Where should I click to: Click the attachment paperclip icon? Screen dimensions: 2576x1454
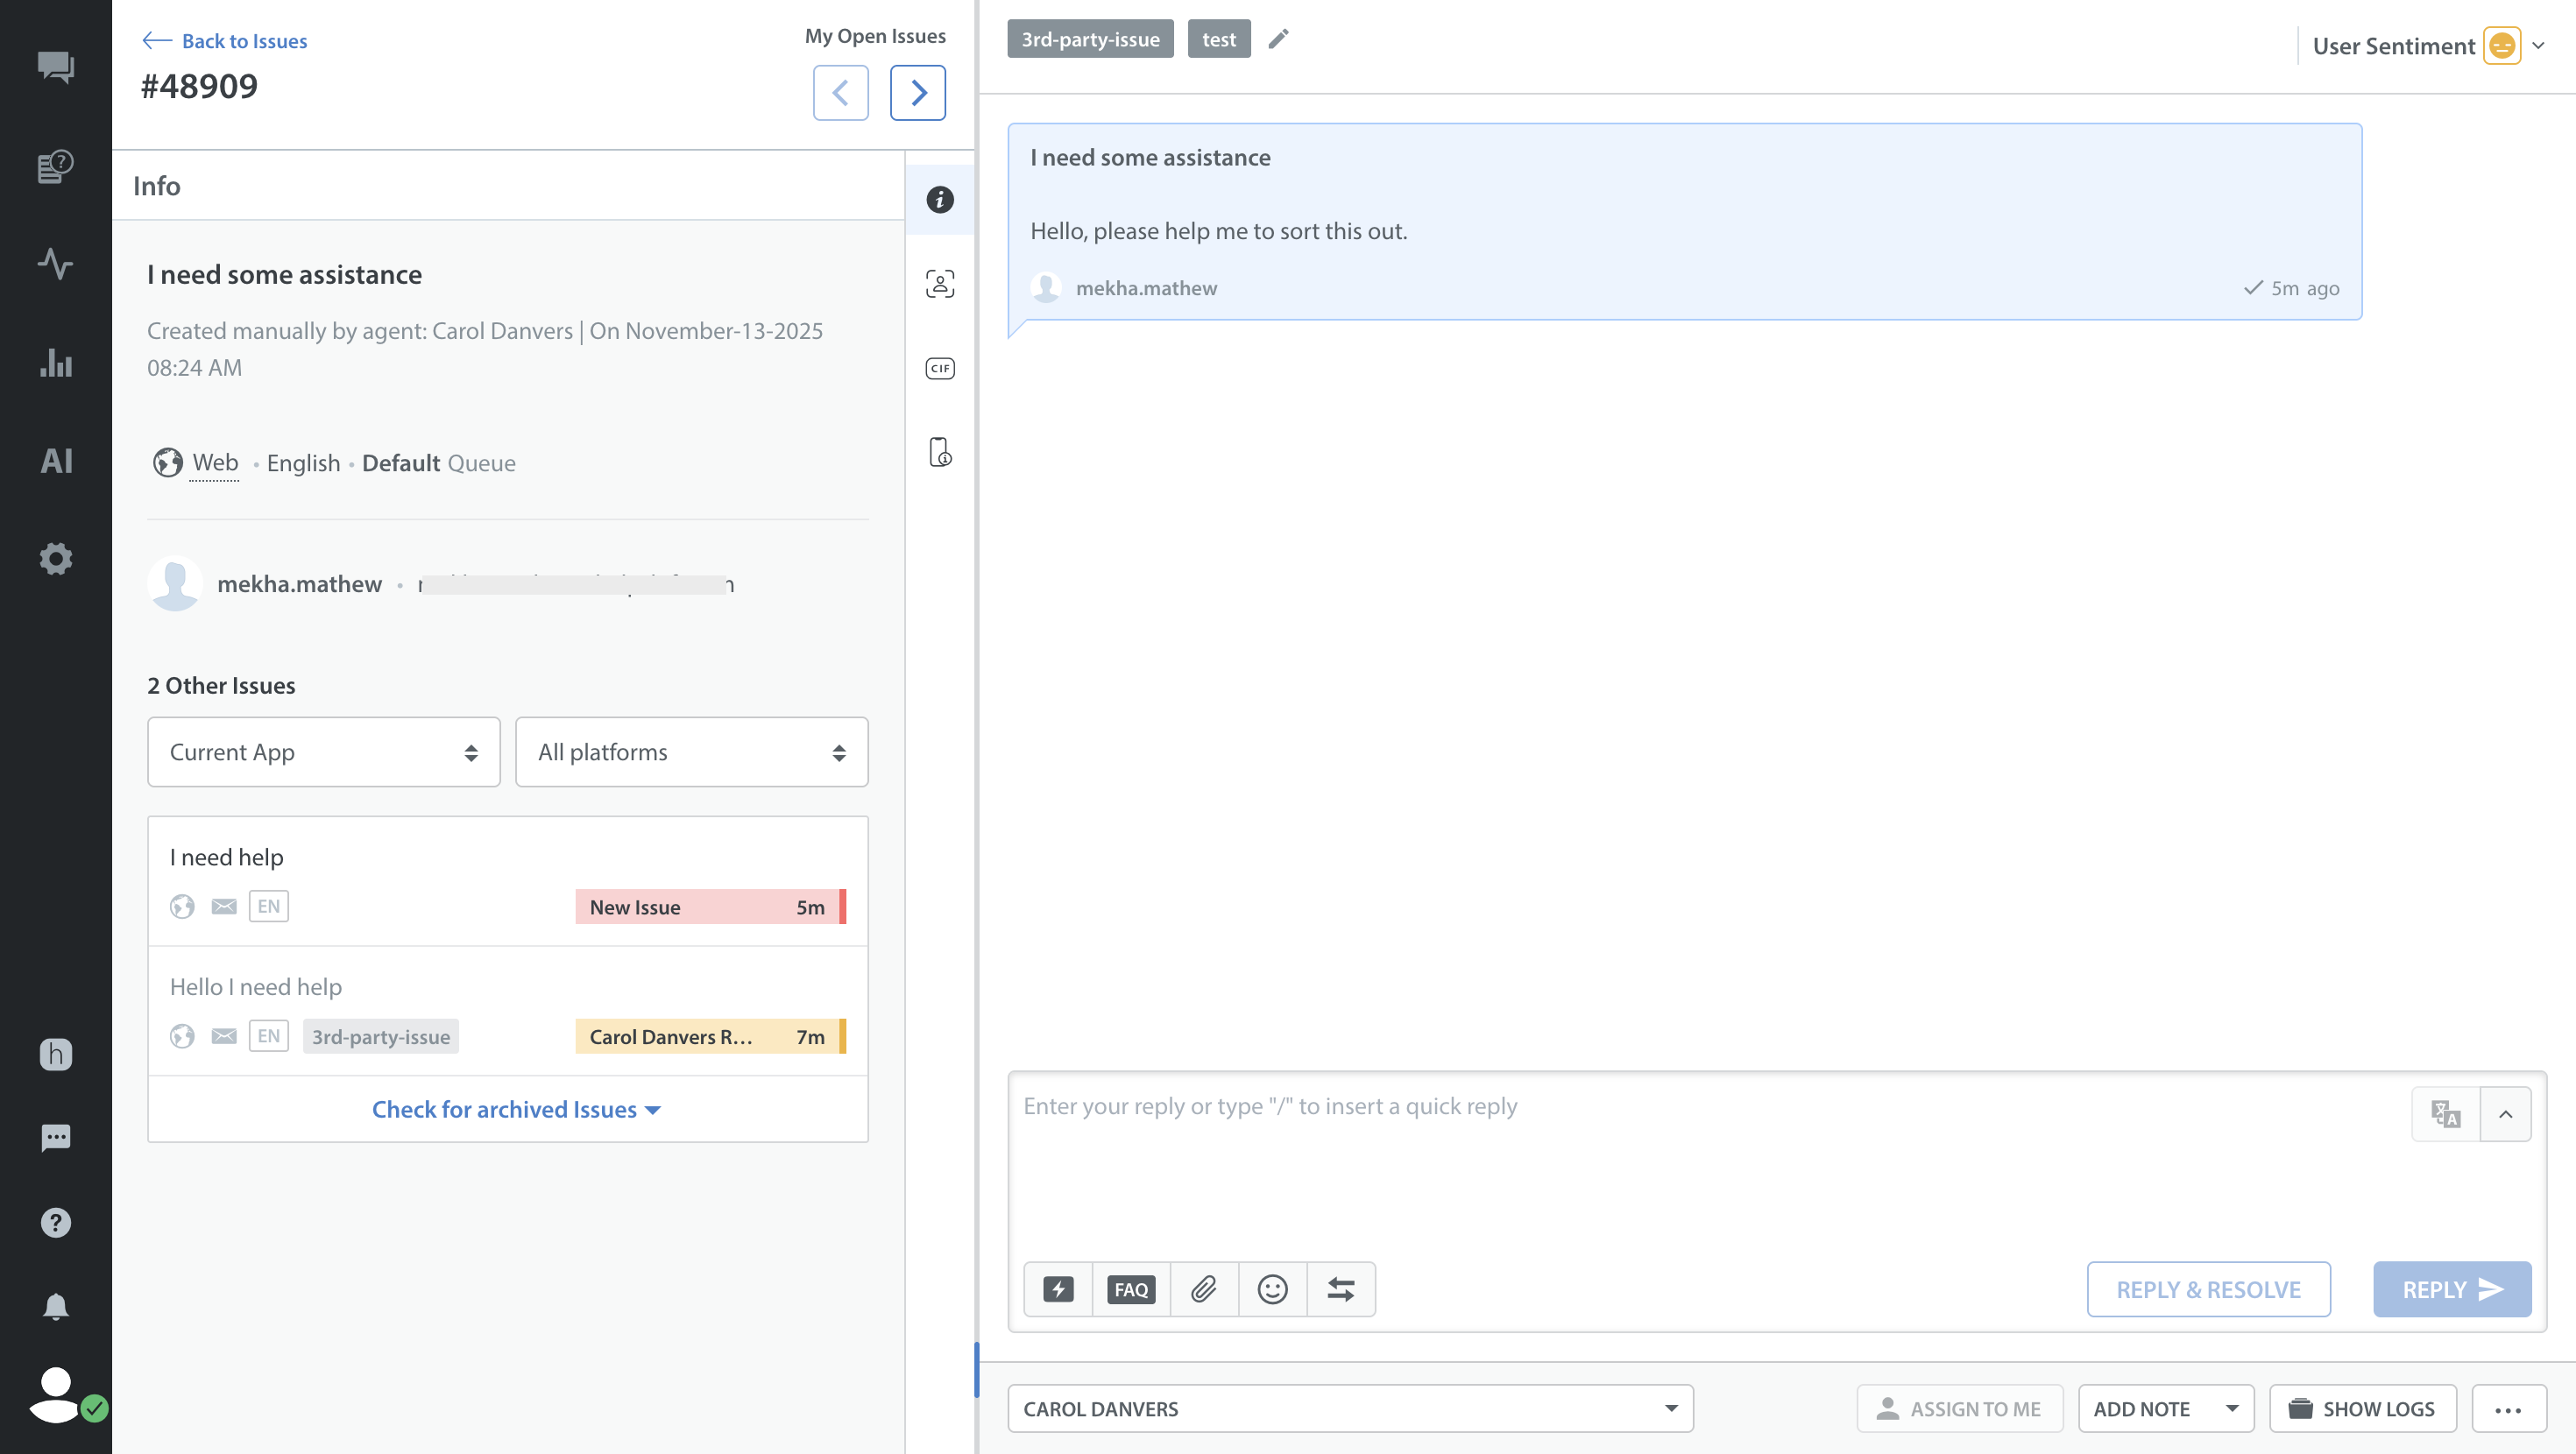pos(1204,1289)
